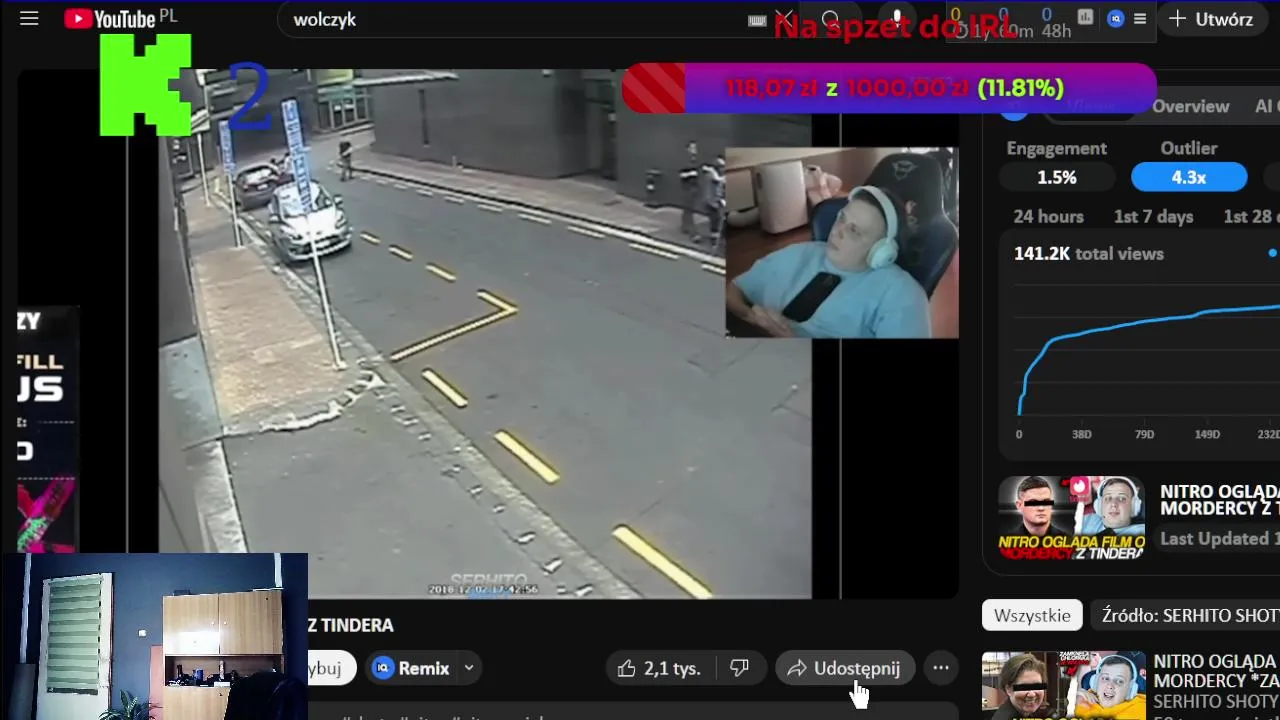Switch chart to 24 hours range
This screenshot has height=720, width=1280.
coord(1048,216)
